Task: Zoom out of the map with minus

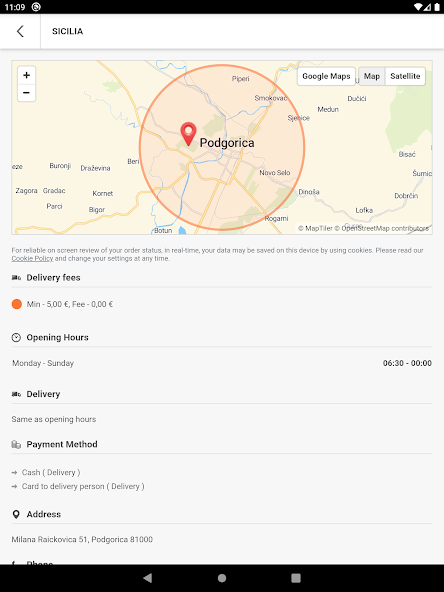Action: [x=26, y=92]
